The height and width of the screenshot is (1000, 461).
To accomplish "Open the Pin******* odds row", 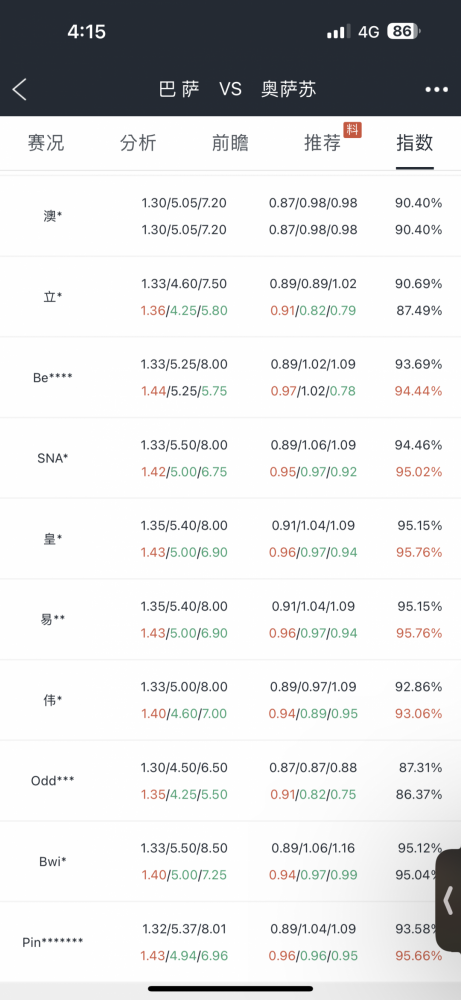I will coord(230,942).
